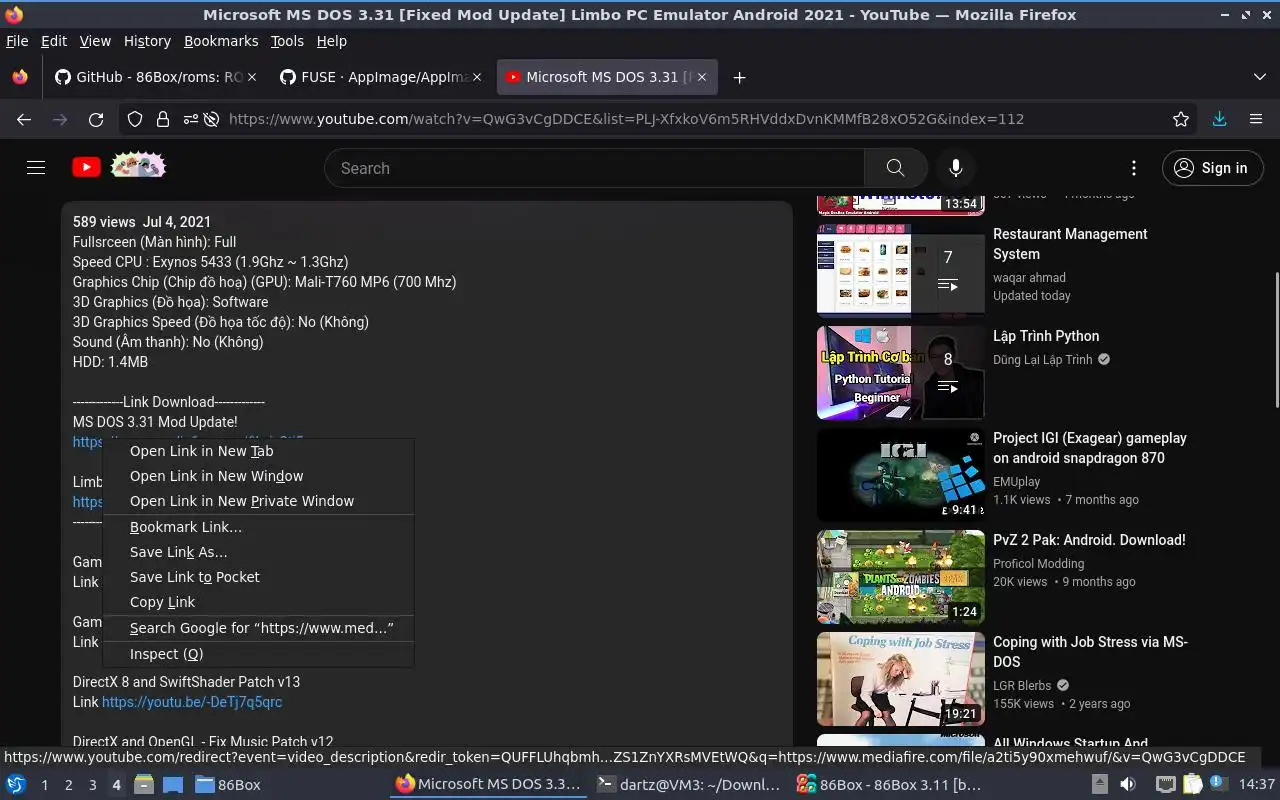Select Bookmark Link from context menu

(258, 527)
